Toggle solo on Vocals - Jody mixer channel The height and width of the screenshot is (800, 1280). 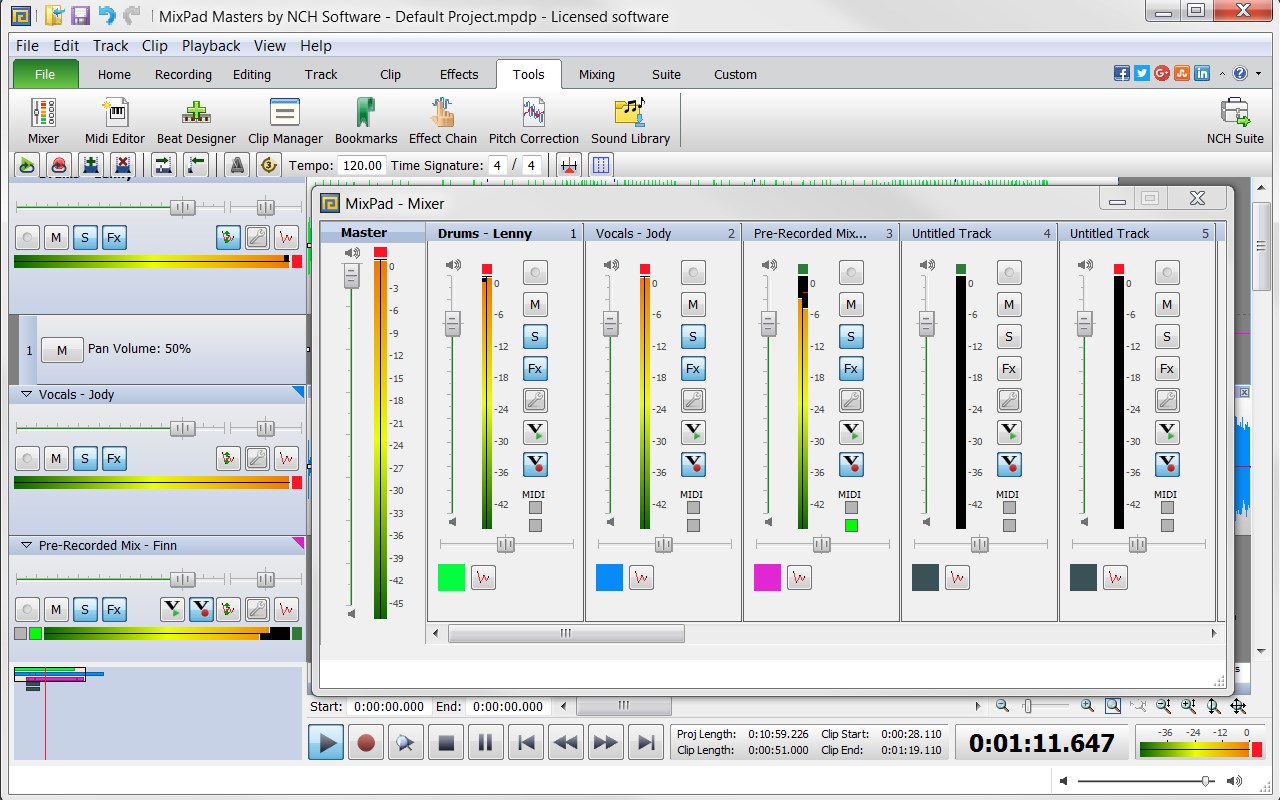click(693, 337)
